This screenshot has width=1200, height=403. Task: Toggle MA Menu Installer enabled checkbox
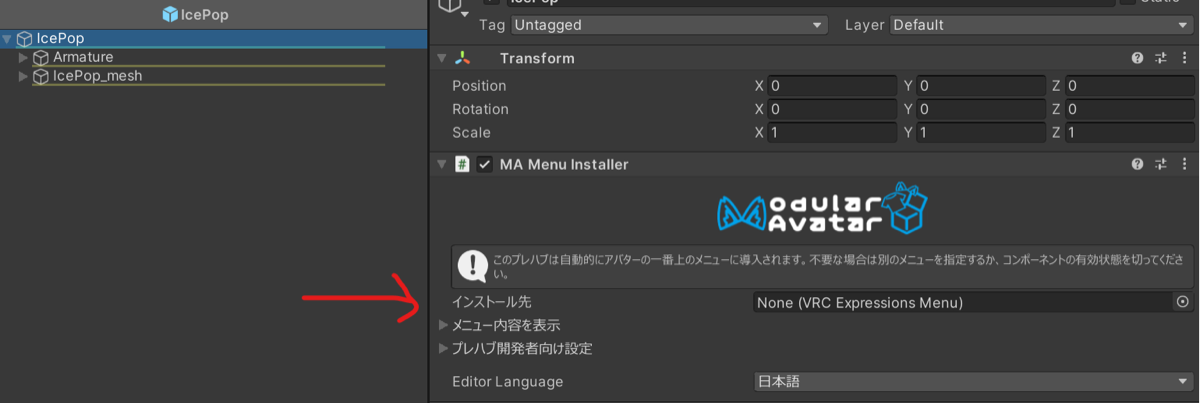485,164
